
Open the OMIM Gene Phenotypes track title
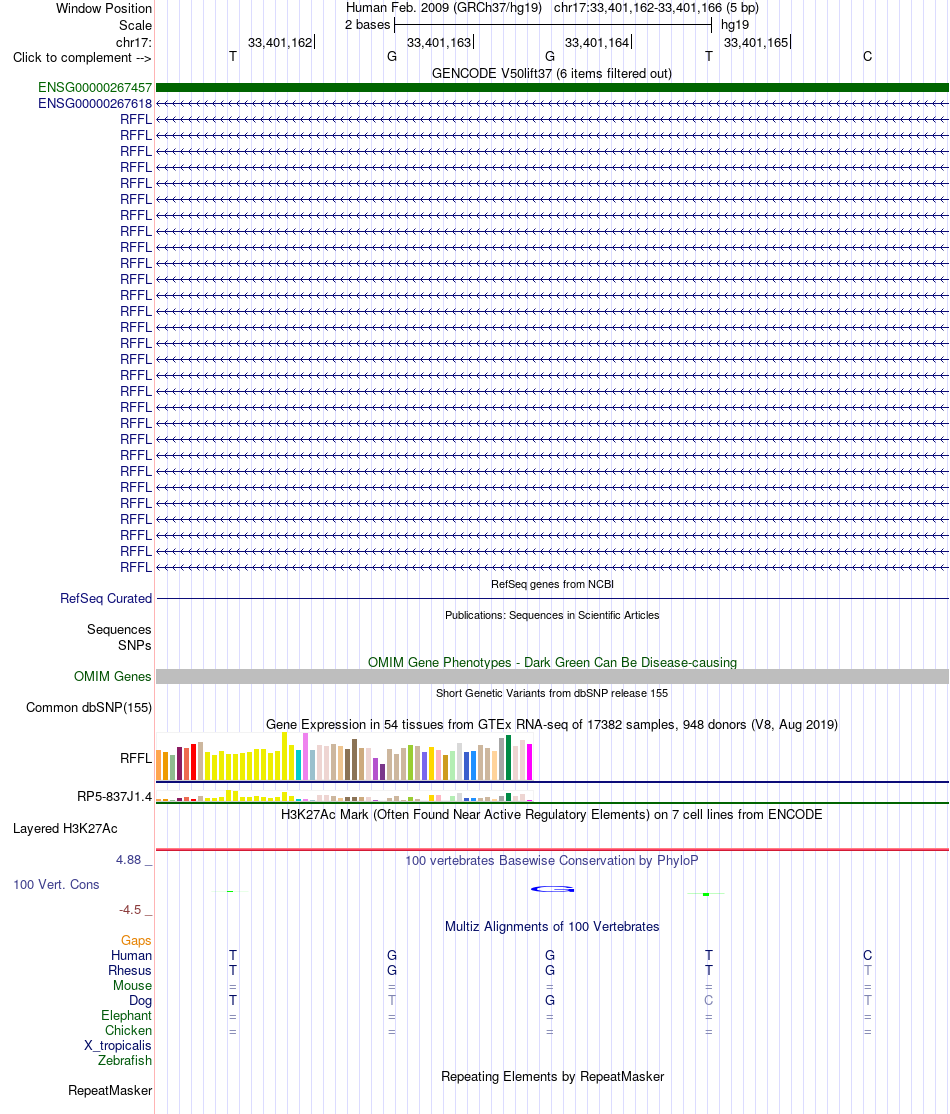[552, 662]
